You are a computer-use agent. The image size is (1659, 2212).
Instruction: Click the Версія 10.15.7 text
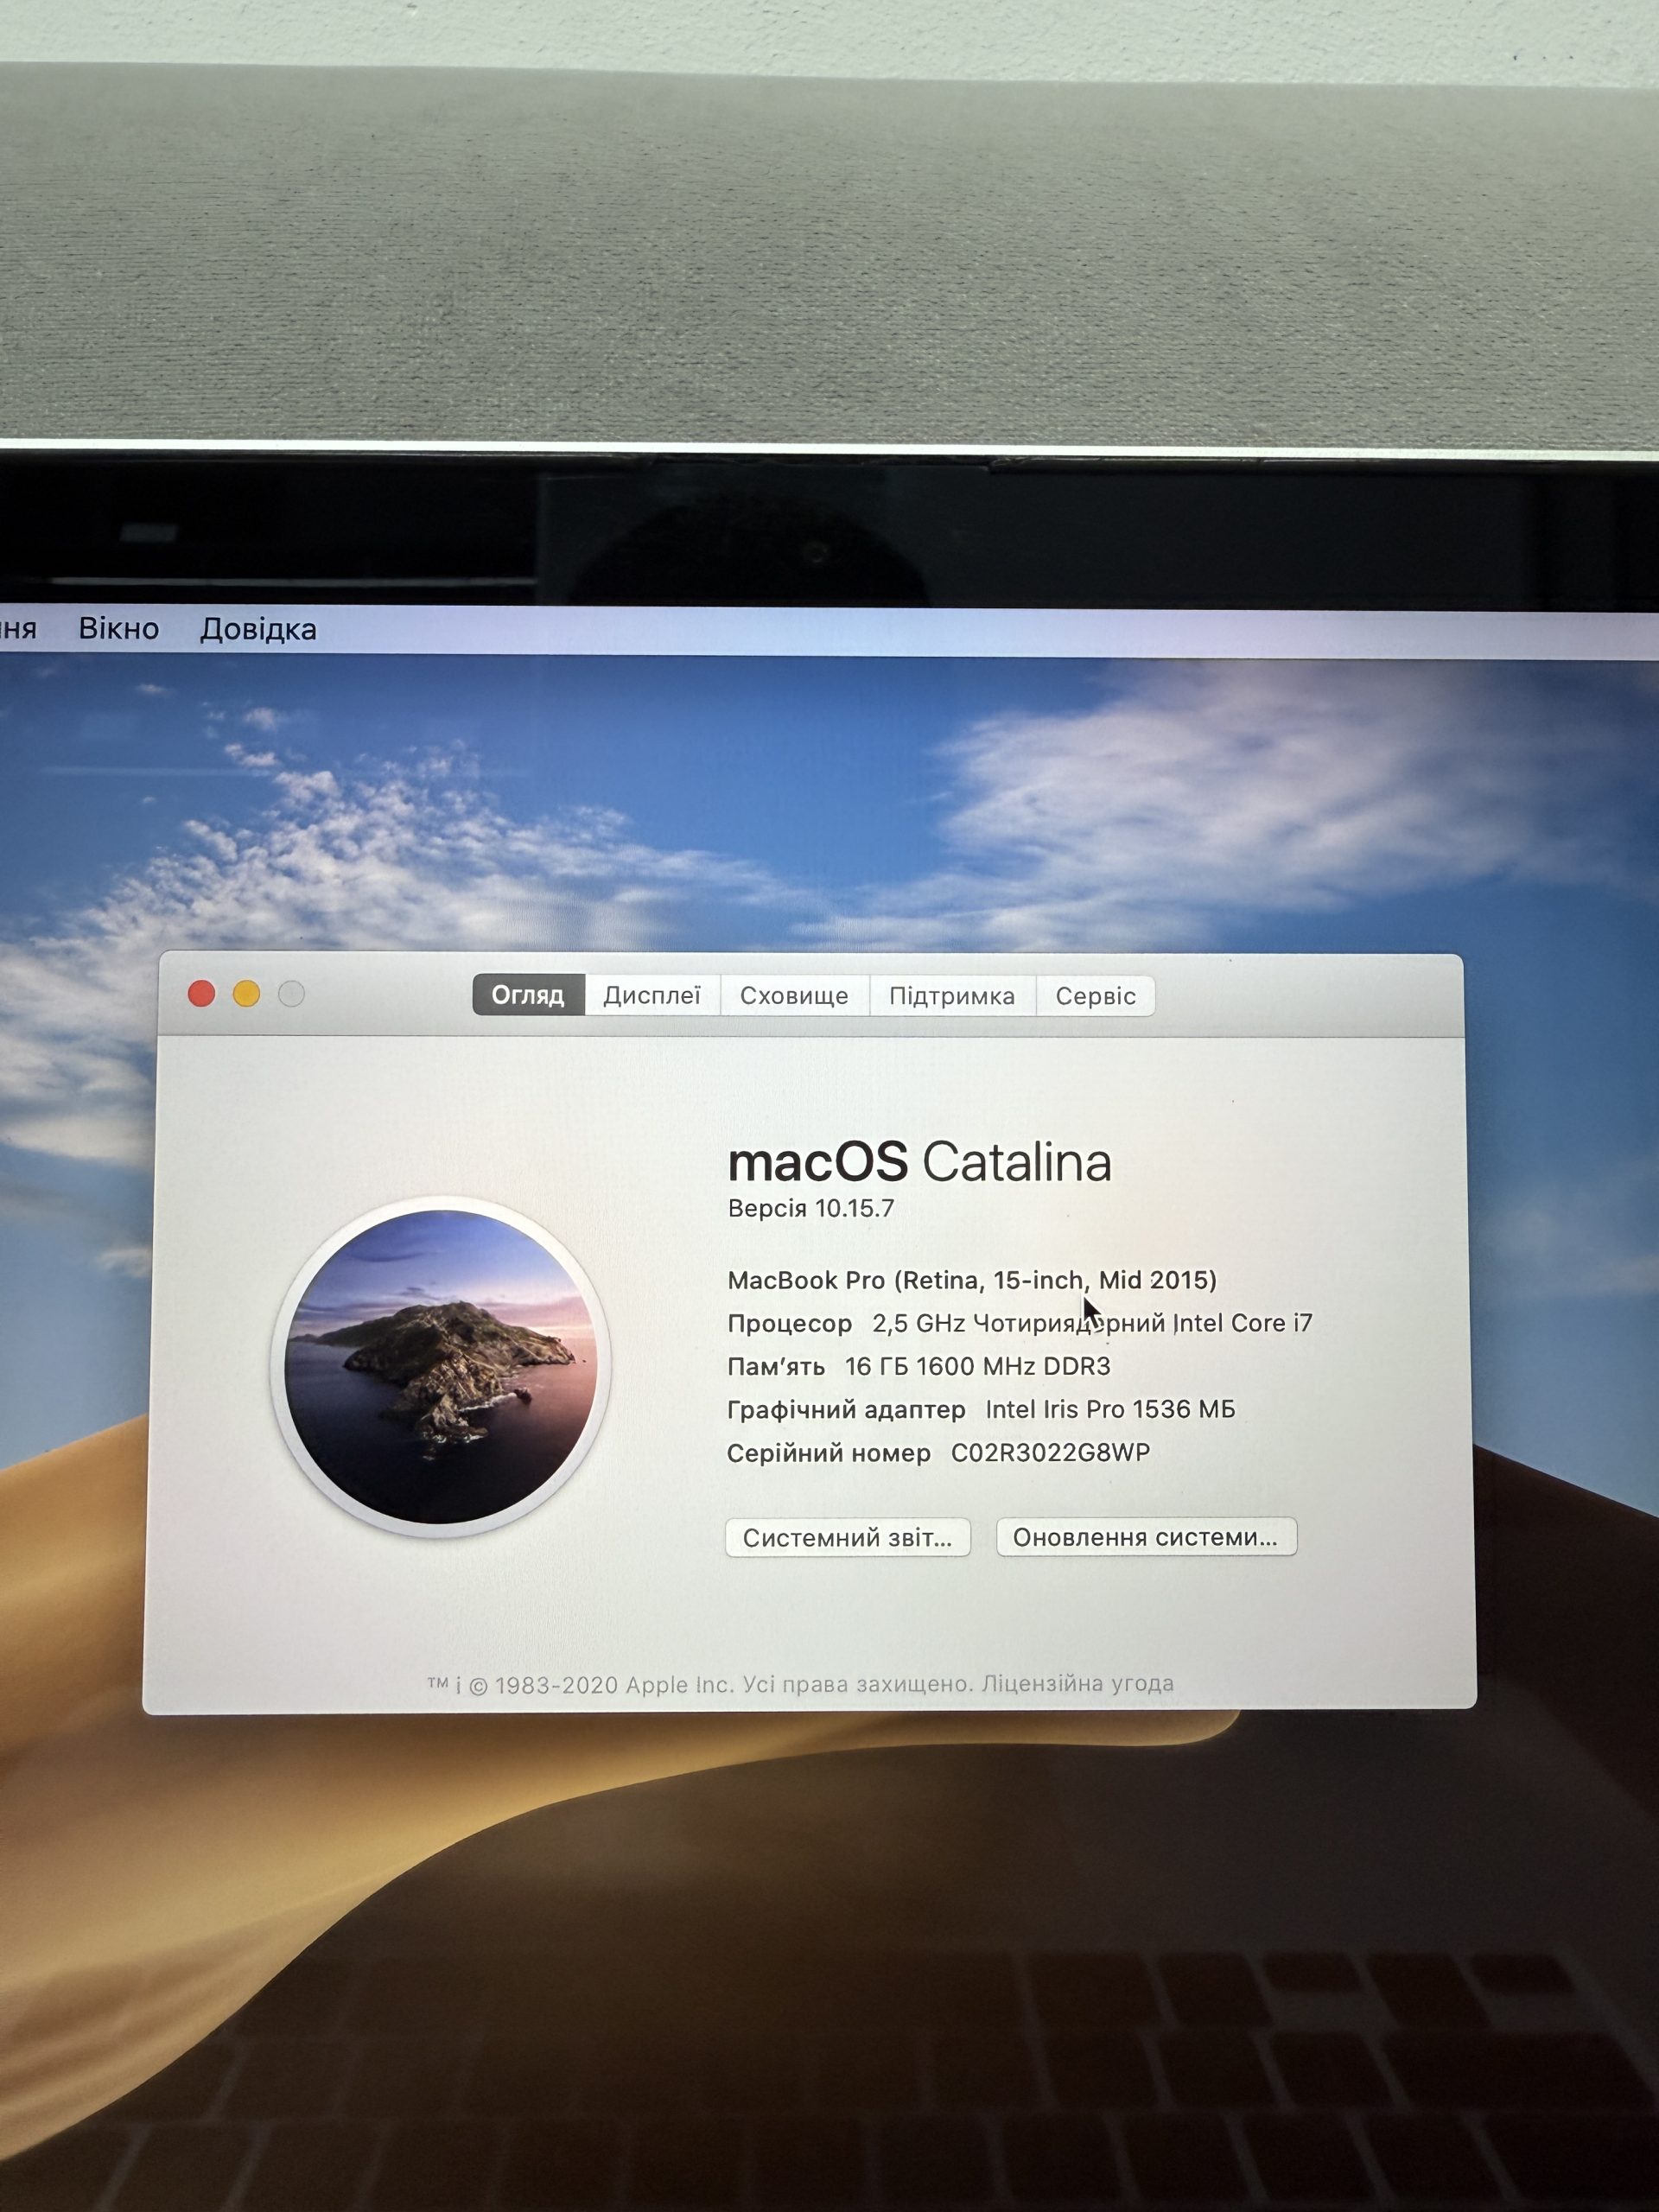point(811,1208)
